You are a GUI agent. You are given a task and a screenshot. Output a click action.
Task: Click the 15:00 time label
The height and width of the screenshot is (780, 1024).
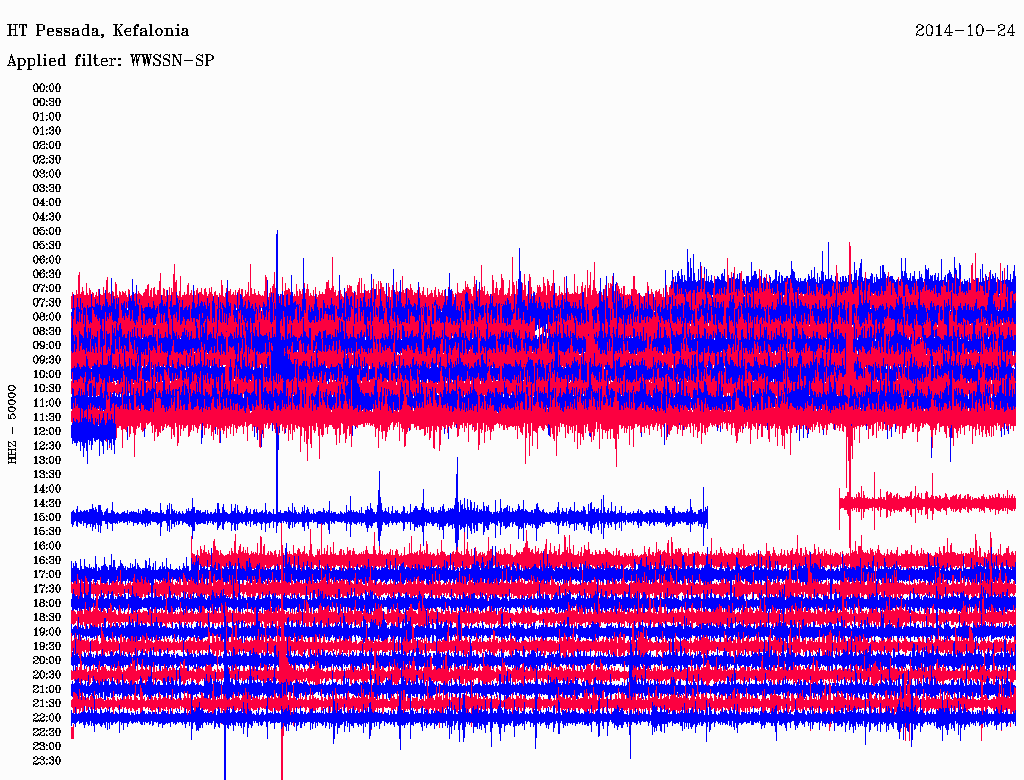(x=47, y=517)
